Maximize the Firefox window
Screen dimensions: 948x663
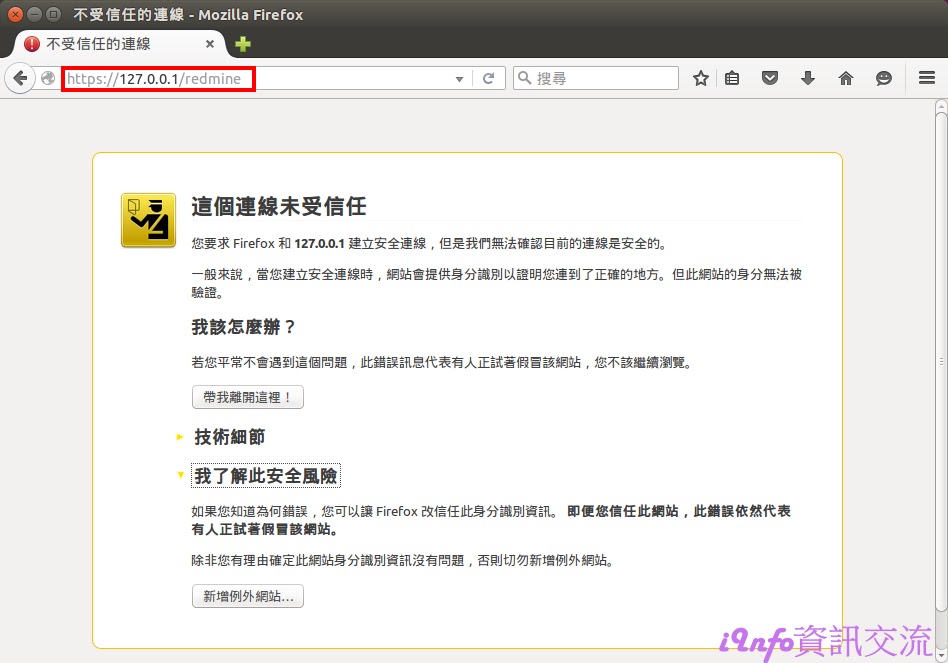coord(53,14)
